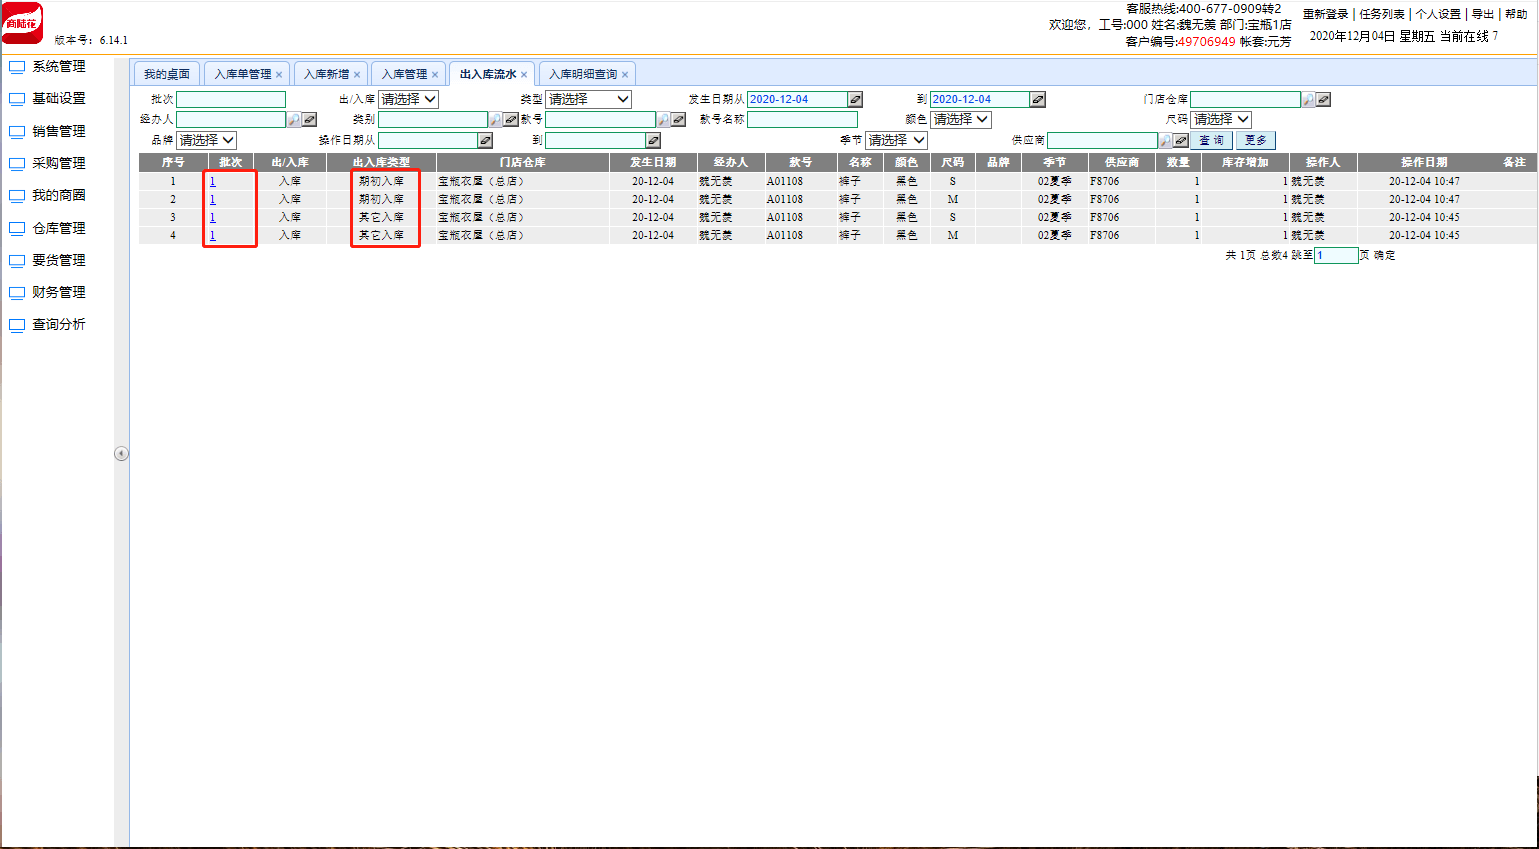Focus the page jump number field
The height and width of the screenshot is (849, 1539).
[x=1336, y=256]
